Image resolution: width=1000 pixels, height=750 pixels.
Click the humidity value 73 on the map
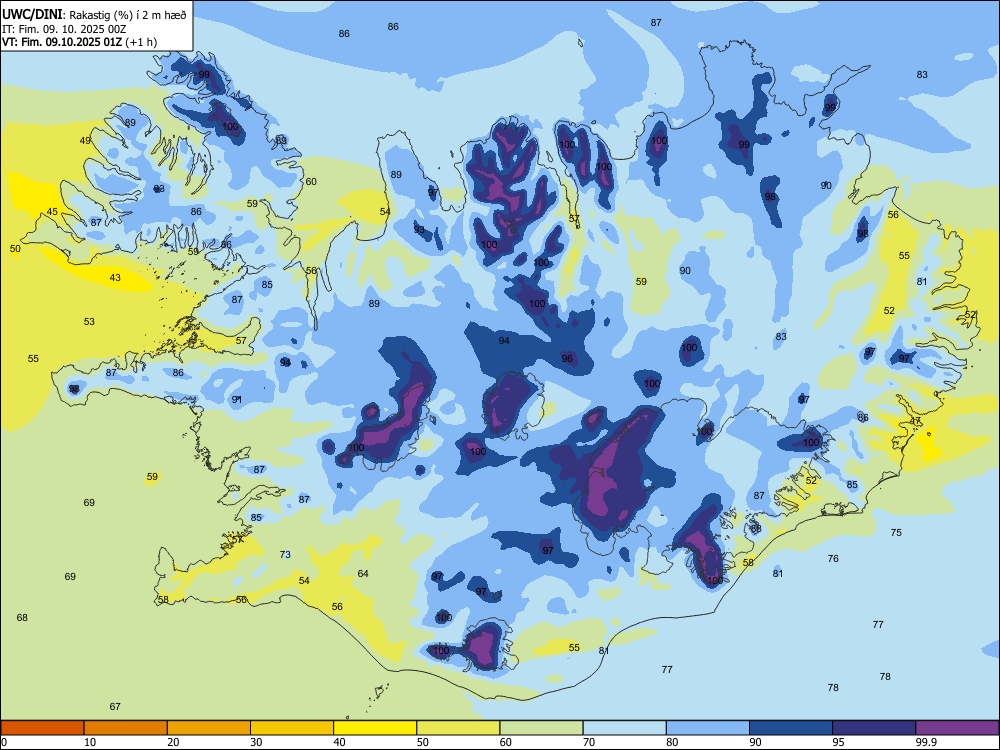285,554
